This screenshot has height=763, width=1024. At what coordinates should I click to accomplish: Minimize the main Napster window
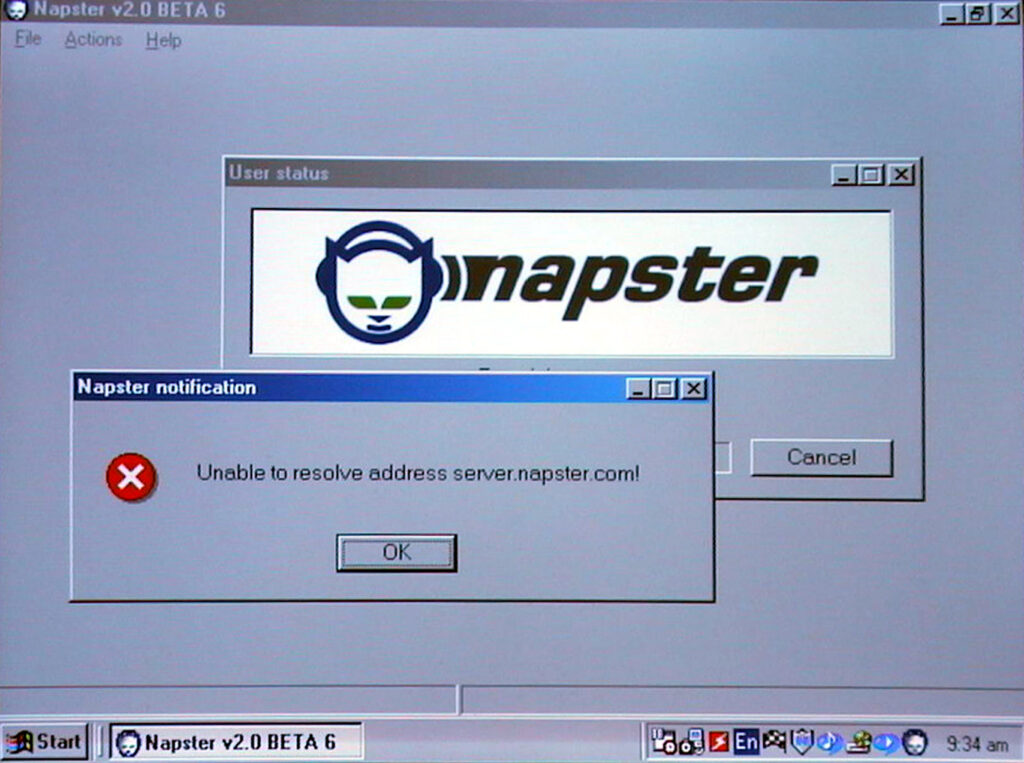(x=951, y=14)
